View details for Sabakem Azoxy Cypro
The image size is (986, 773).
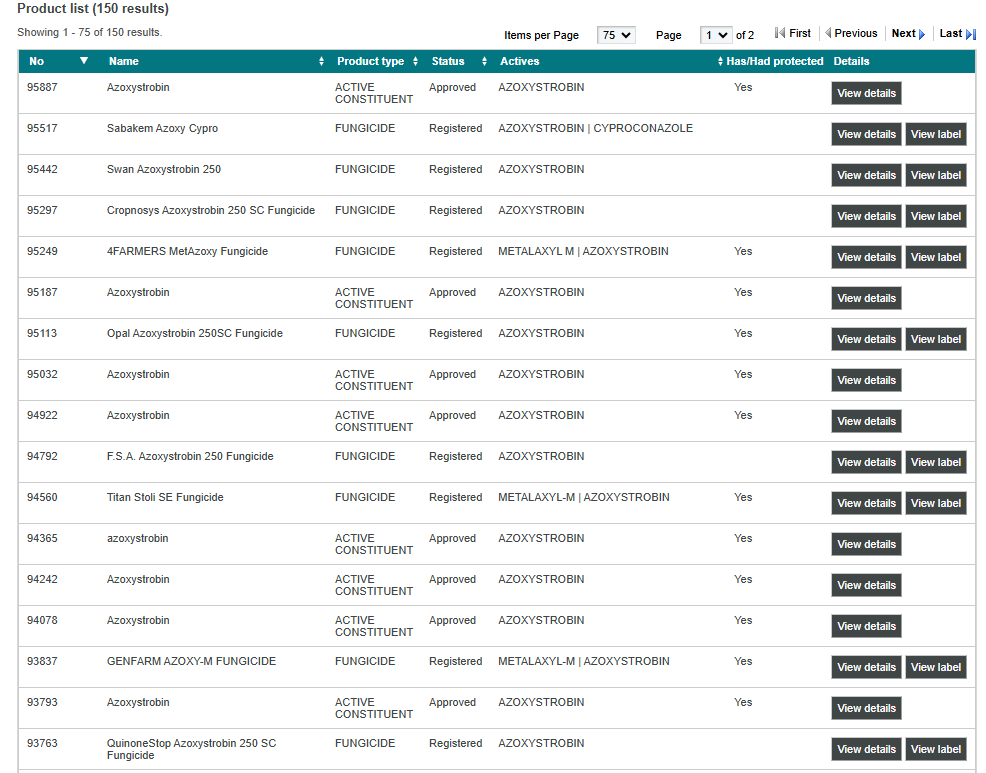[866, 135]
